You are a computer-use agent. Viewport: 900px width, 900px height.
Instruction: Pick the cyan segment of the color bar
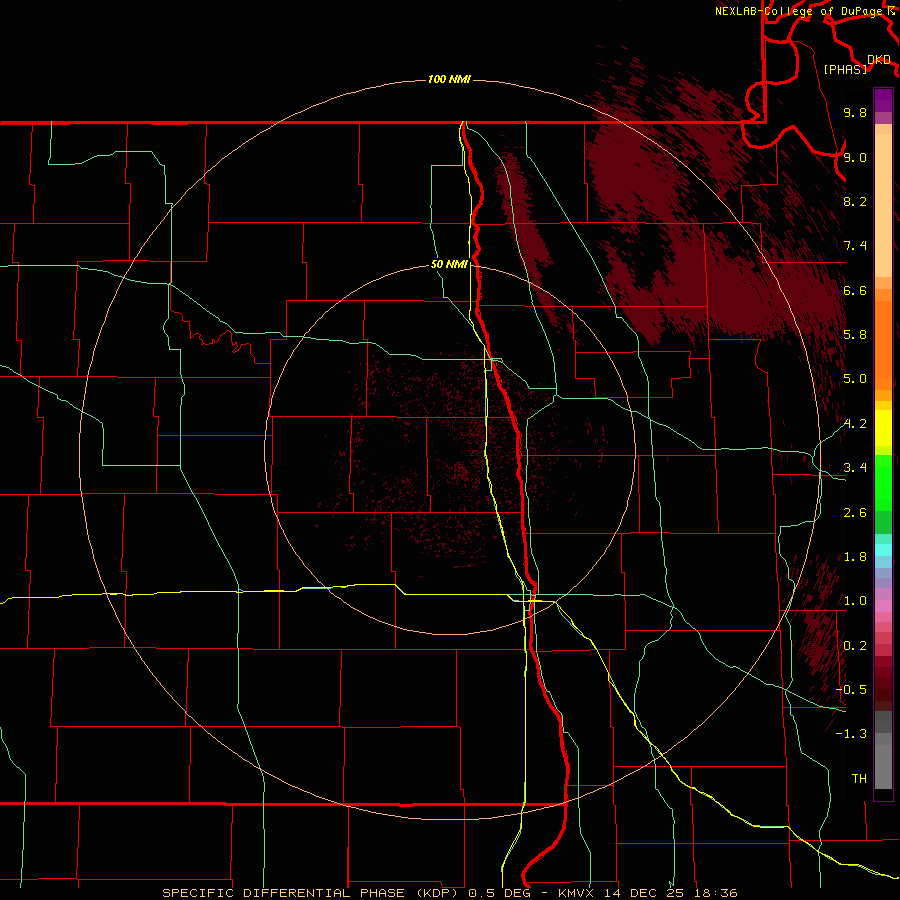pyautogui.click(x=883, y=550)
